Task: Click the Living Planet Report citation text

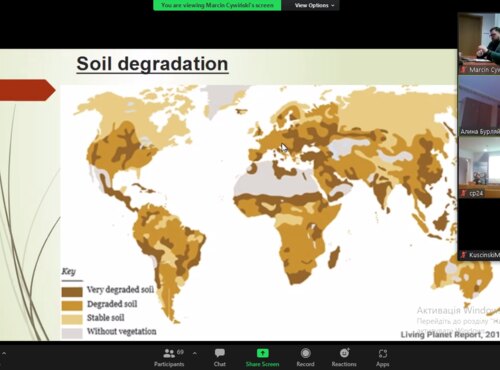Action: pyautogui.click(x=450, y=334)
